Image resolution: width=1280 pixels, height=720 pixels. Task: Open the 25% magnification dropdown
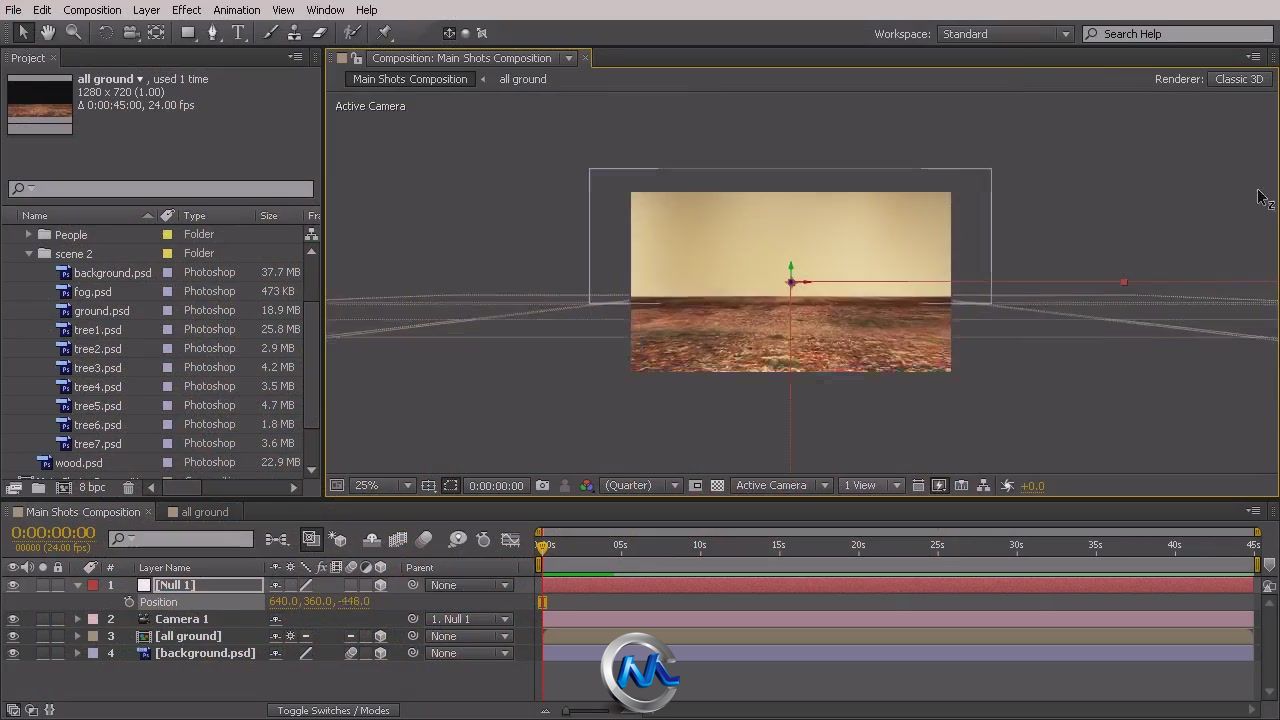[x=383, y=486]
